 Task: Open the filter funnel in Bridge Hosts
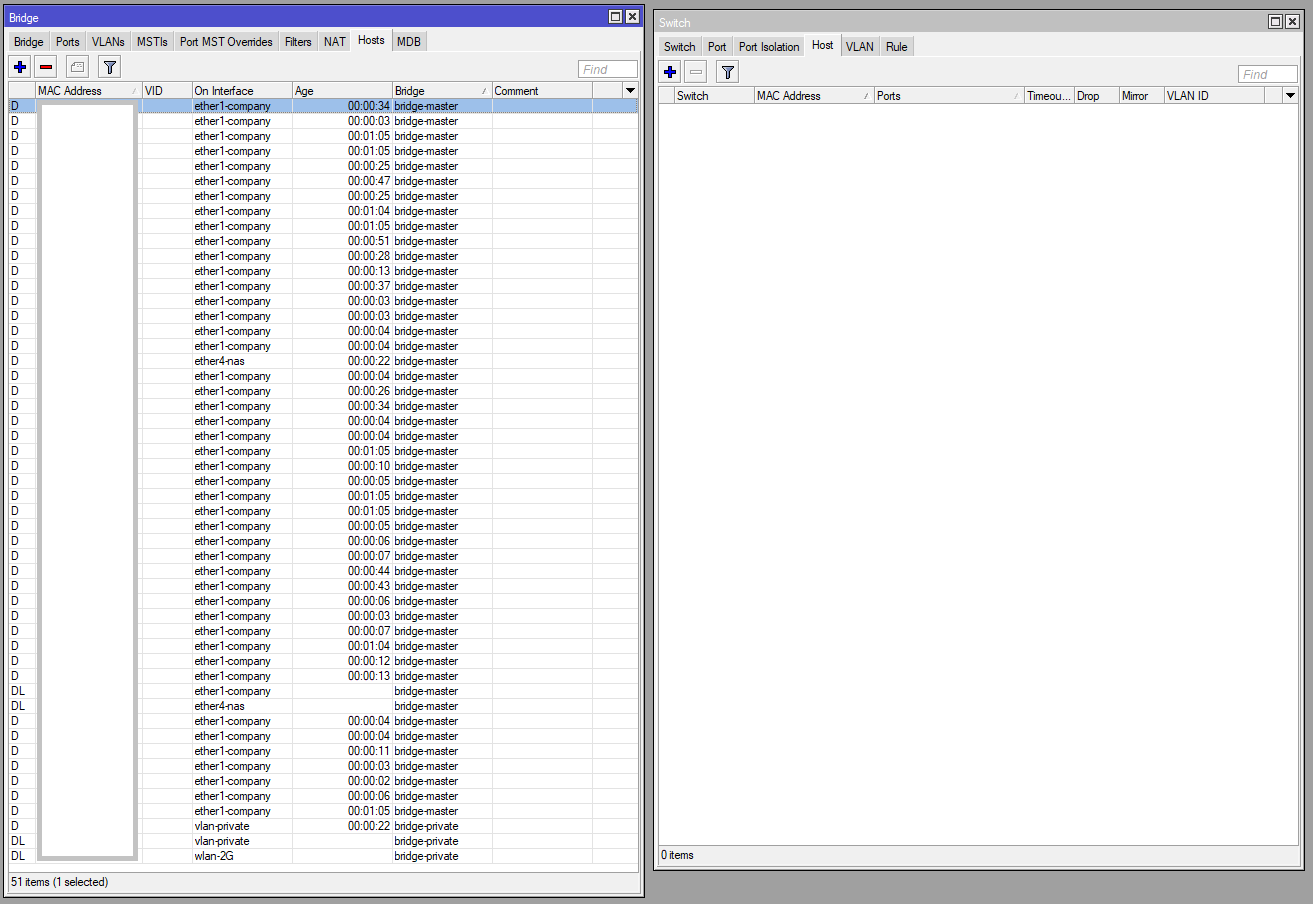tap(109, 66)
